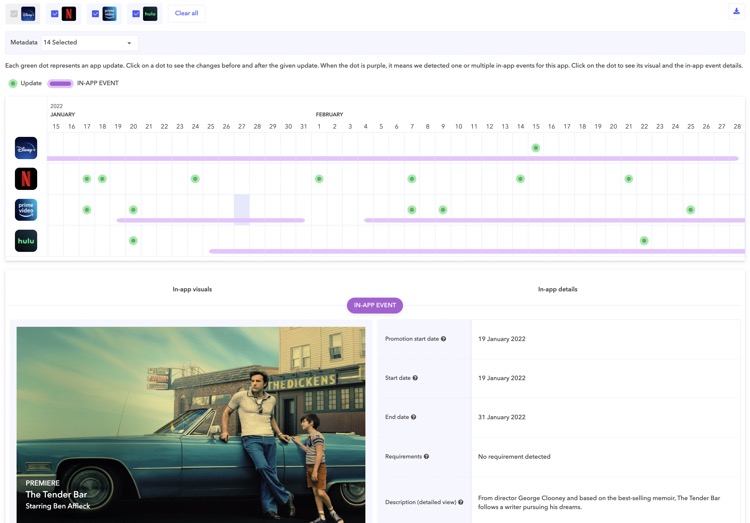Viewport: 750px width, 523px height.
Task: Open Netflix update dot on February 7
Action: point(412,179)
